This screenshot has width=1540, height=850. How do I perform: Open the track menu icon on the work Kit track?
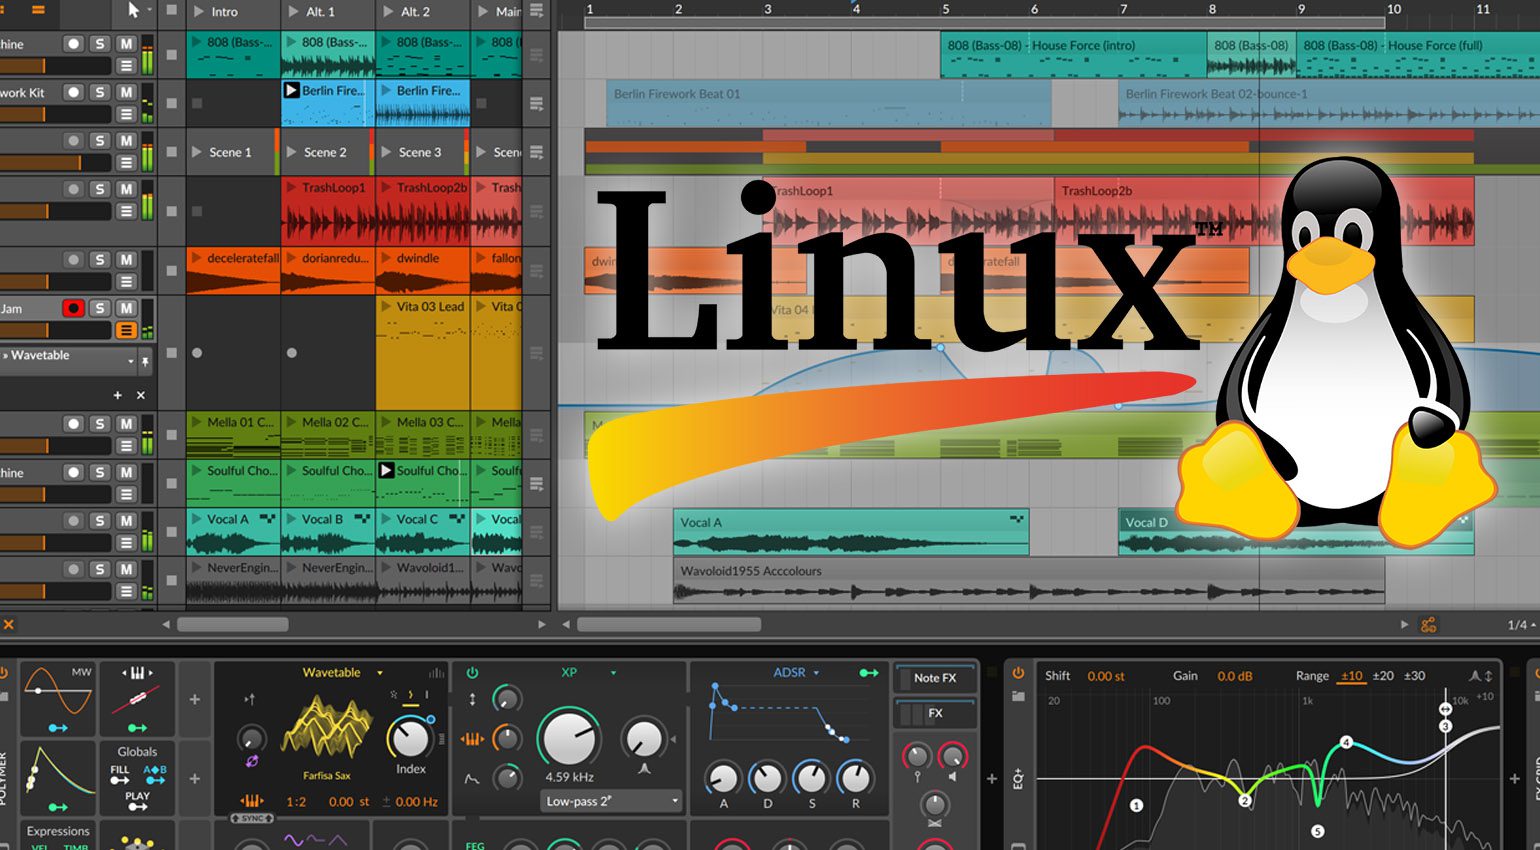(126, 114)
